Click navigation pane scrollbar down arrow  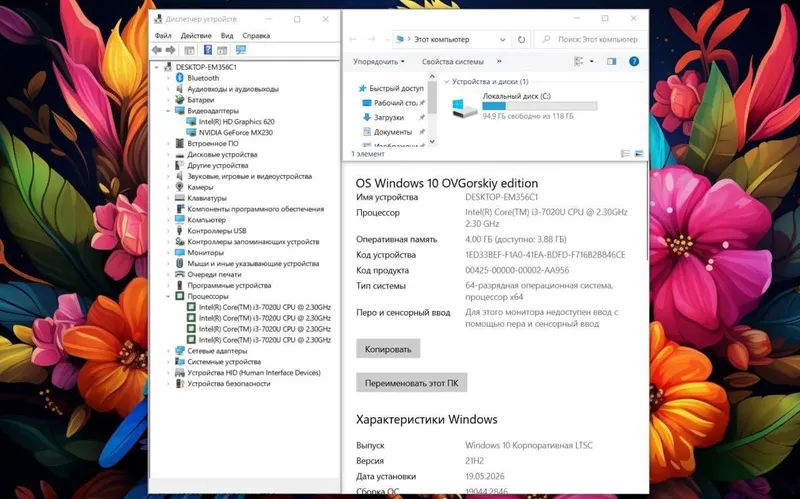coord(432,142)
